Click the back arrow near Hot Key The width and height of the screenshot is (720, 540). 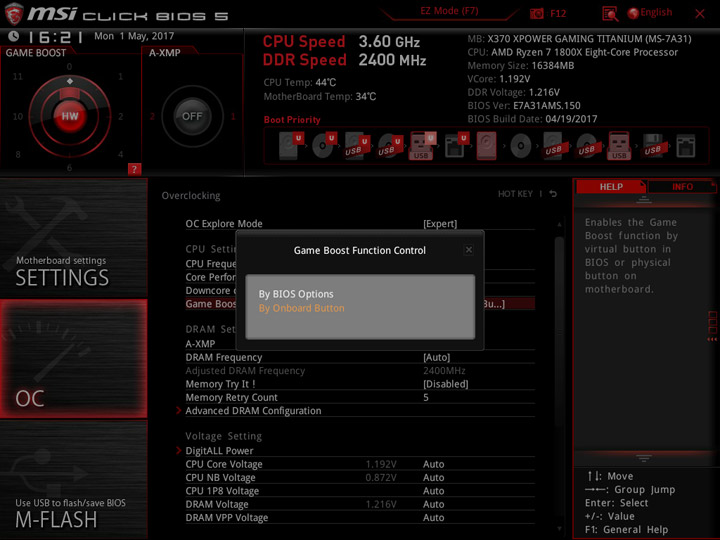point(553,194)
